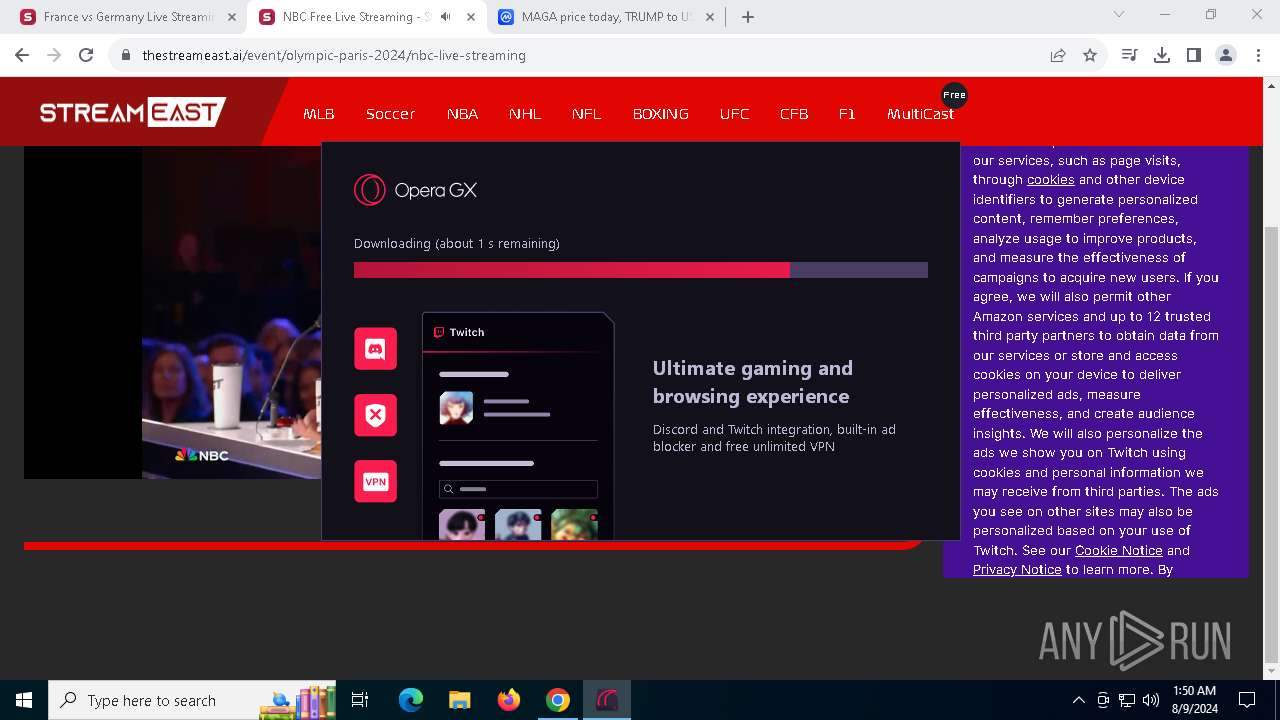Open the CFB streams
Screen dimensions: 1280x720
click(x=794, y=114)
